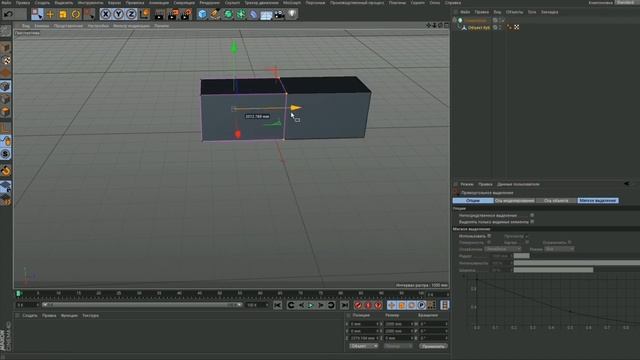Toggle soft selection surface checkbox
The image size is (640, 360).
coord(489,242)
